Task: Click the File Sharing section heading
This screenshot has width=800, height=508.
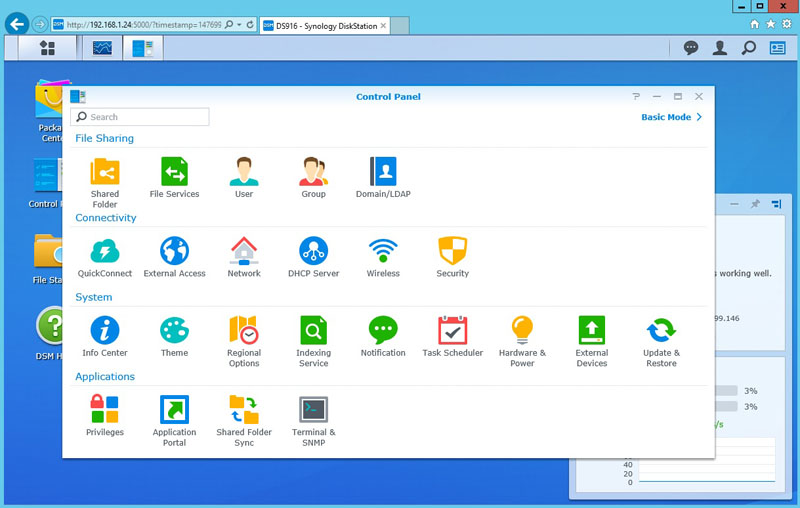Action: point(105,138)
